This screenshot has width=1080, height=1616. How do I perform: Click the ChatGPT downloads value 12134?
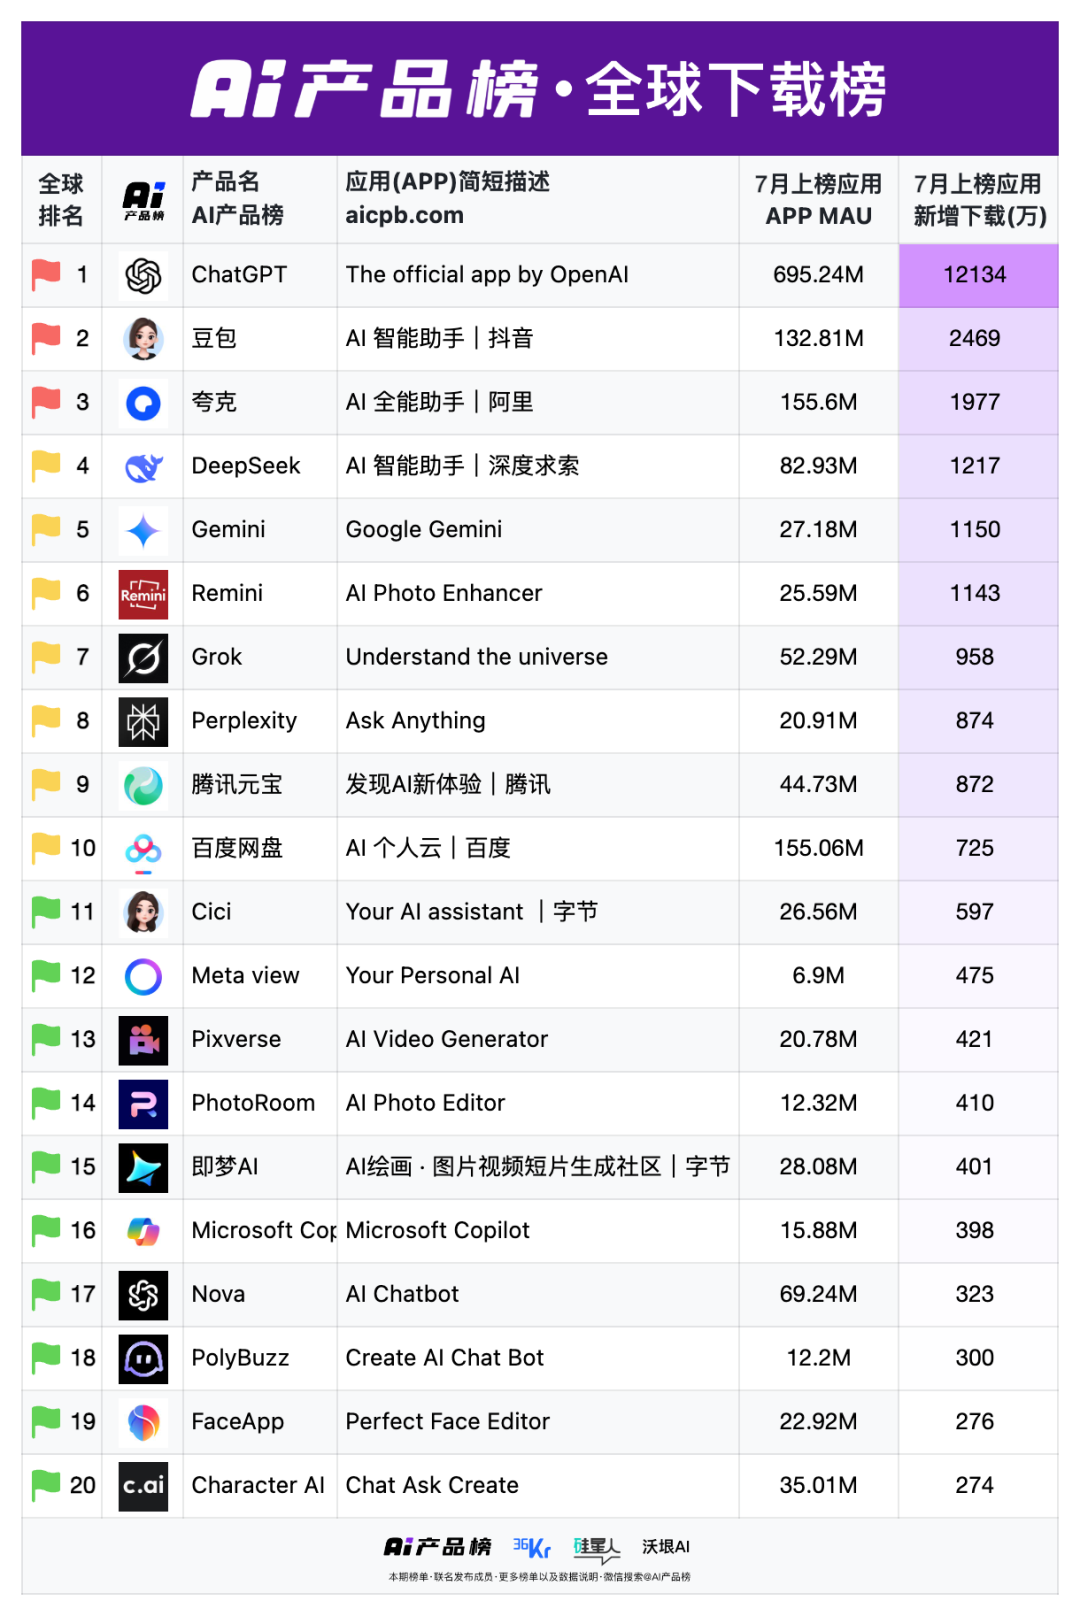(975, 275)
